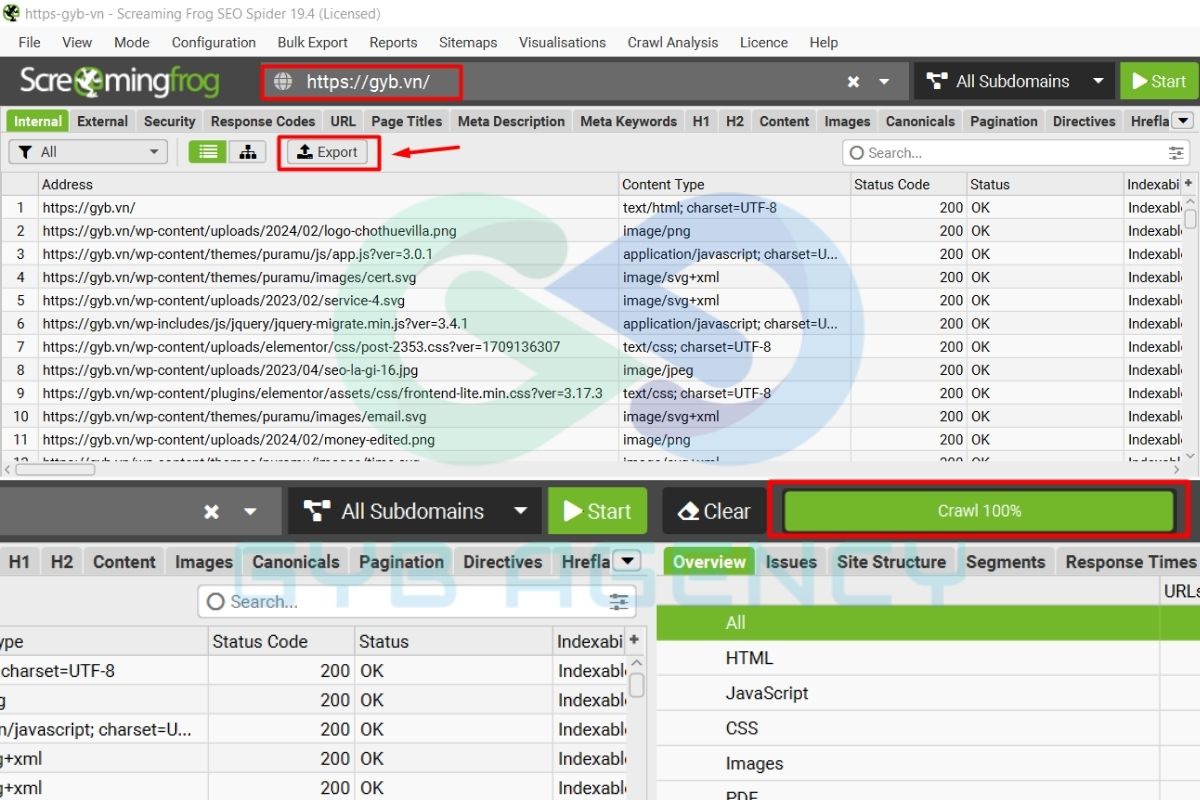The image size is (1200, 800).
Task: Switch to list view icon
Action: point(208,152)
